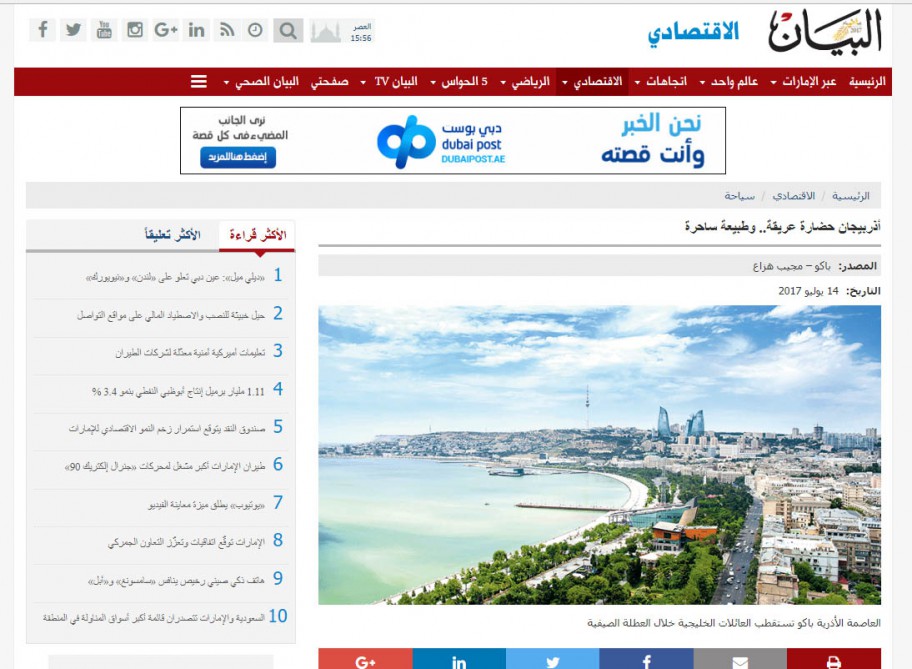Click the اضغط هنا للمزيد banner button
The width and height of the screenshot is (912, 669).
point(238,158)
